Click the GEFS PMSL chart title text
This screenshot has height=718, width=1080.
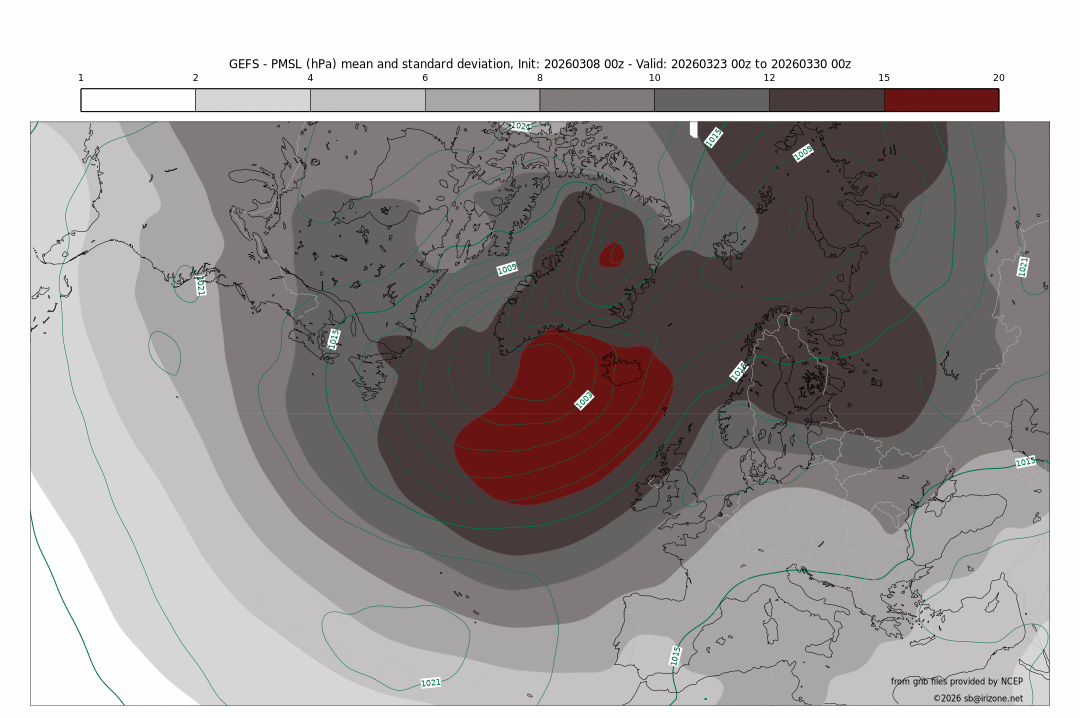539,63
